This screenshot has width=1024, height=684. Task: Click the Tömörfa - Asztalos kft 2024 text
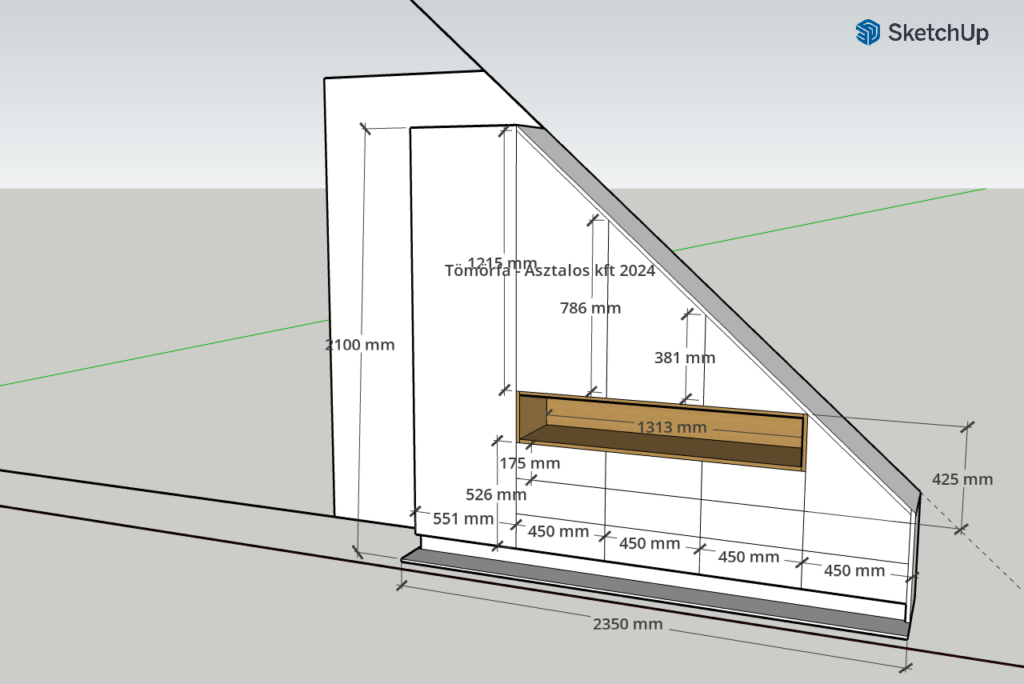click(550, 271)
